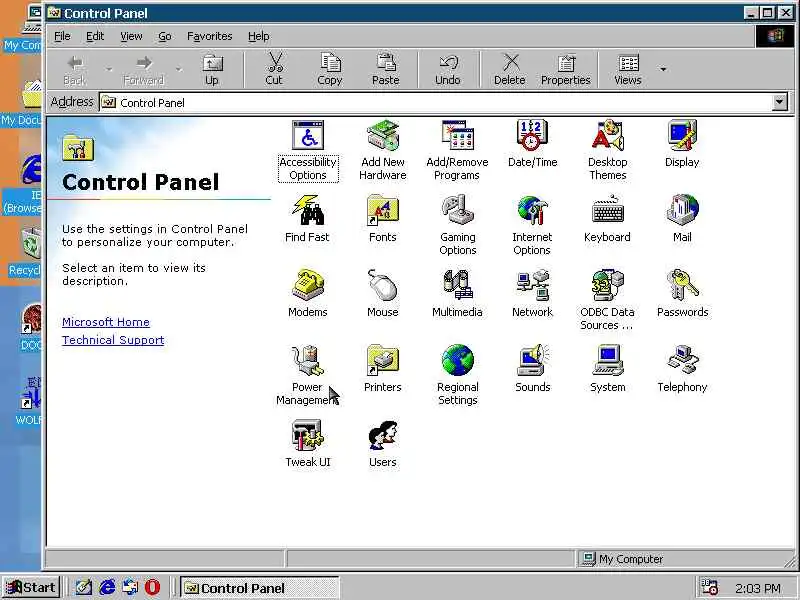
Task: Click the Paste toolbar button
Action: (386, 70)
